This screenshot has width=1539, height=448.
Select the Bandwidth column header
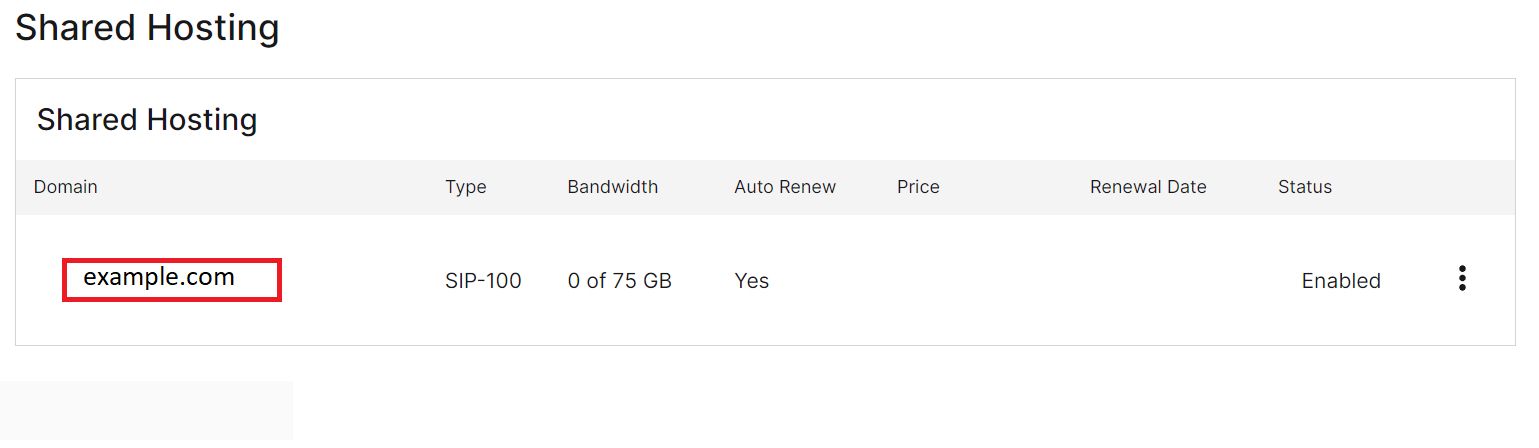(612, 187)
